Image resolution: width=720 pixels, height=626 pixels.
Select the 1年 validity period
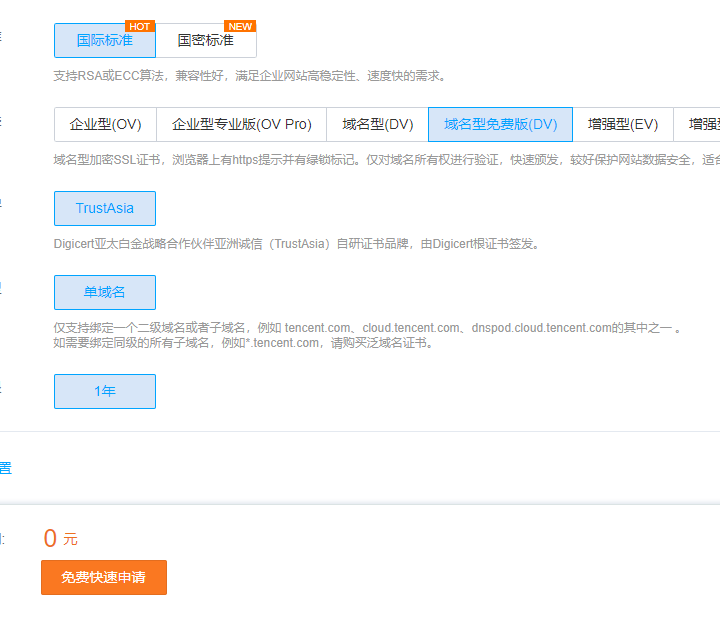(x=105, y=392)
